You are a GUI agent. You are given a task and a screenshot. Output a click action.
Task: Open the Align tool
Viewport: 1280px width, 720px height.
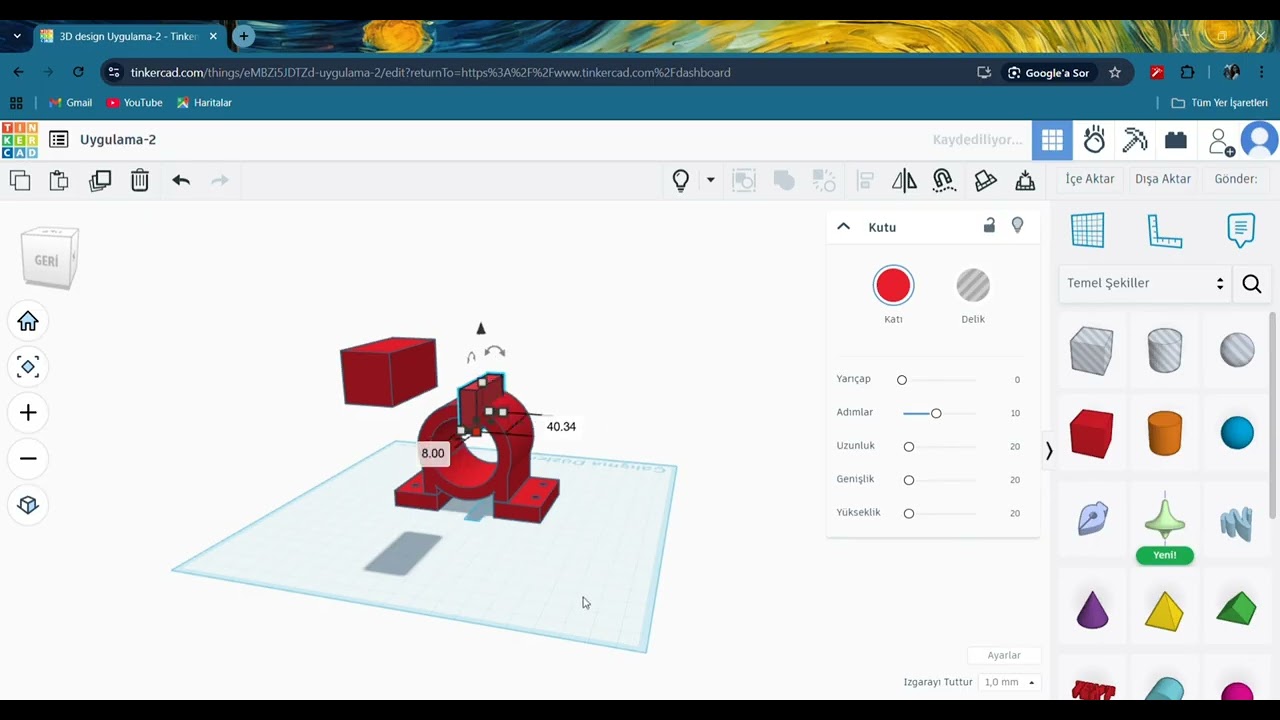(865, 180)
